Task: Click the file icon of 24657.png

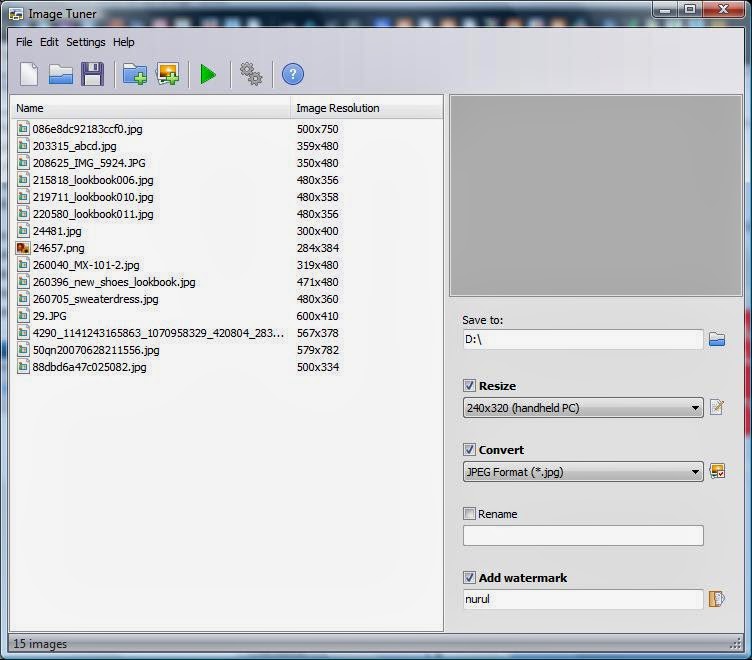Action: pos(23,248)
